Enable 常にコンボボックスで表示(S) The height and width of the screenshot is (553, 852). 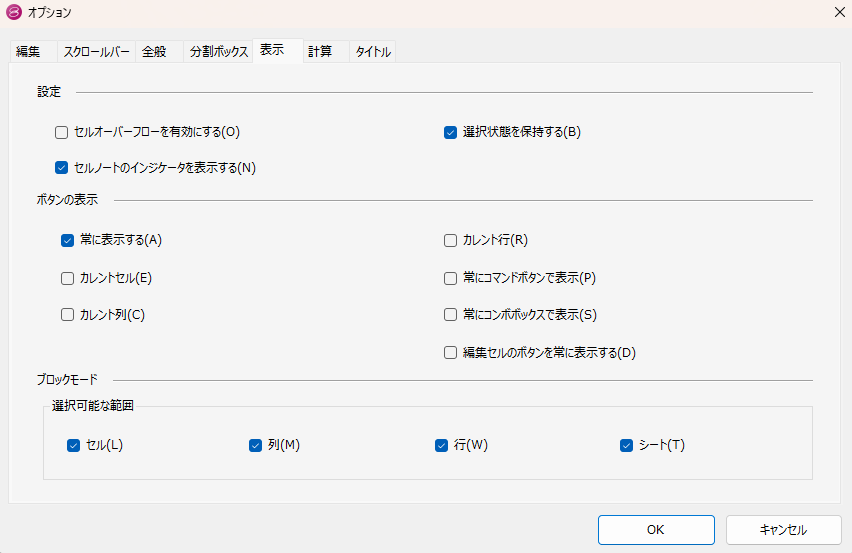450,315
